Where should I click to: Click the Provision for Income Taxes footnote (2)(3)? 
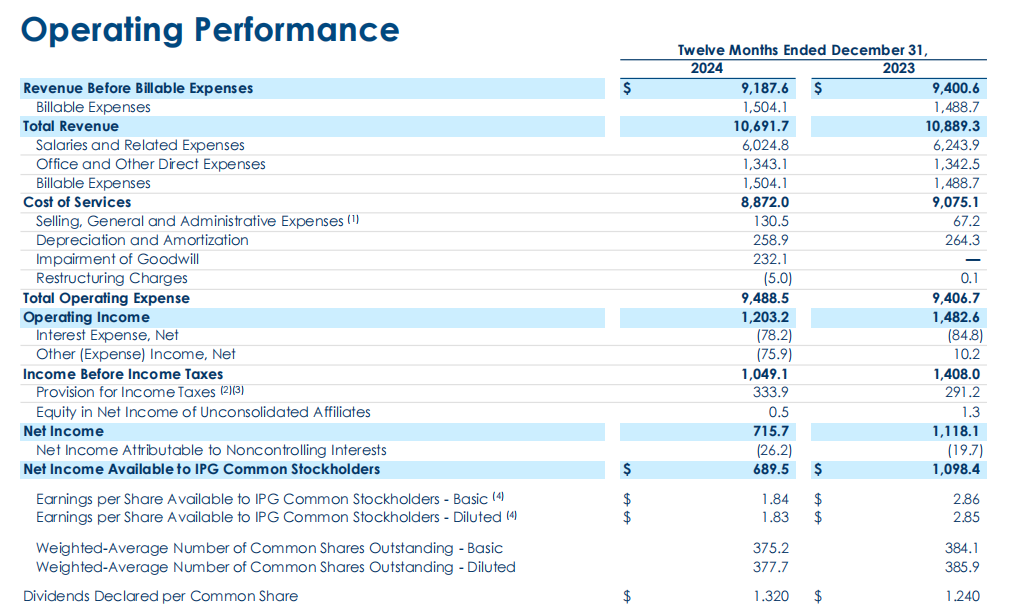232,390
